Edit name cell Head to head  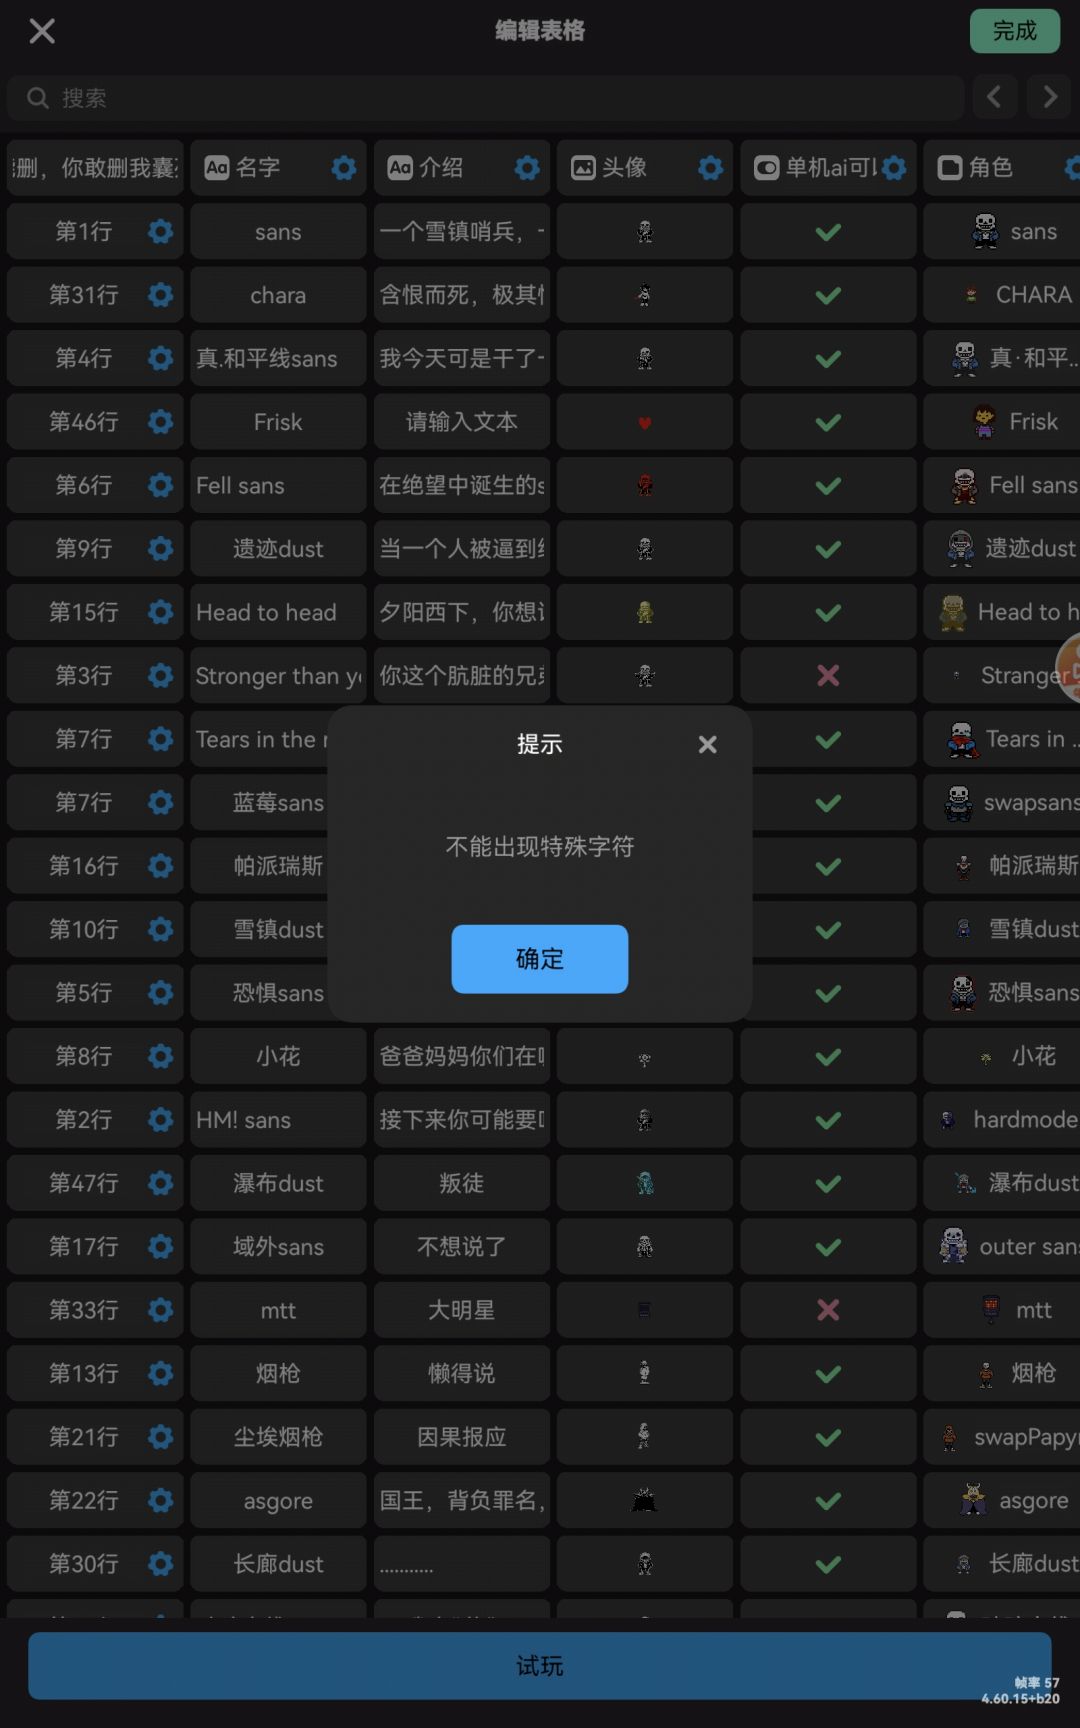coord(278,612)
